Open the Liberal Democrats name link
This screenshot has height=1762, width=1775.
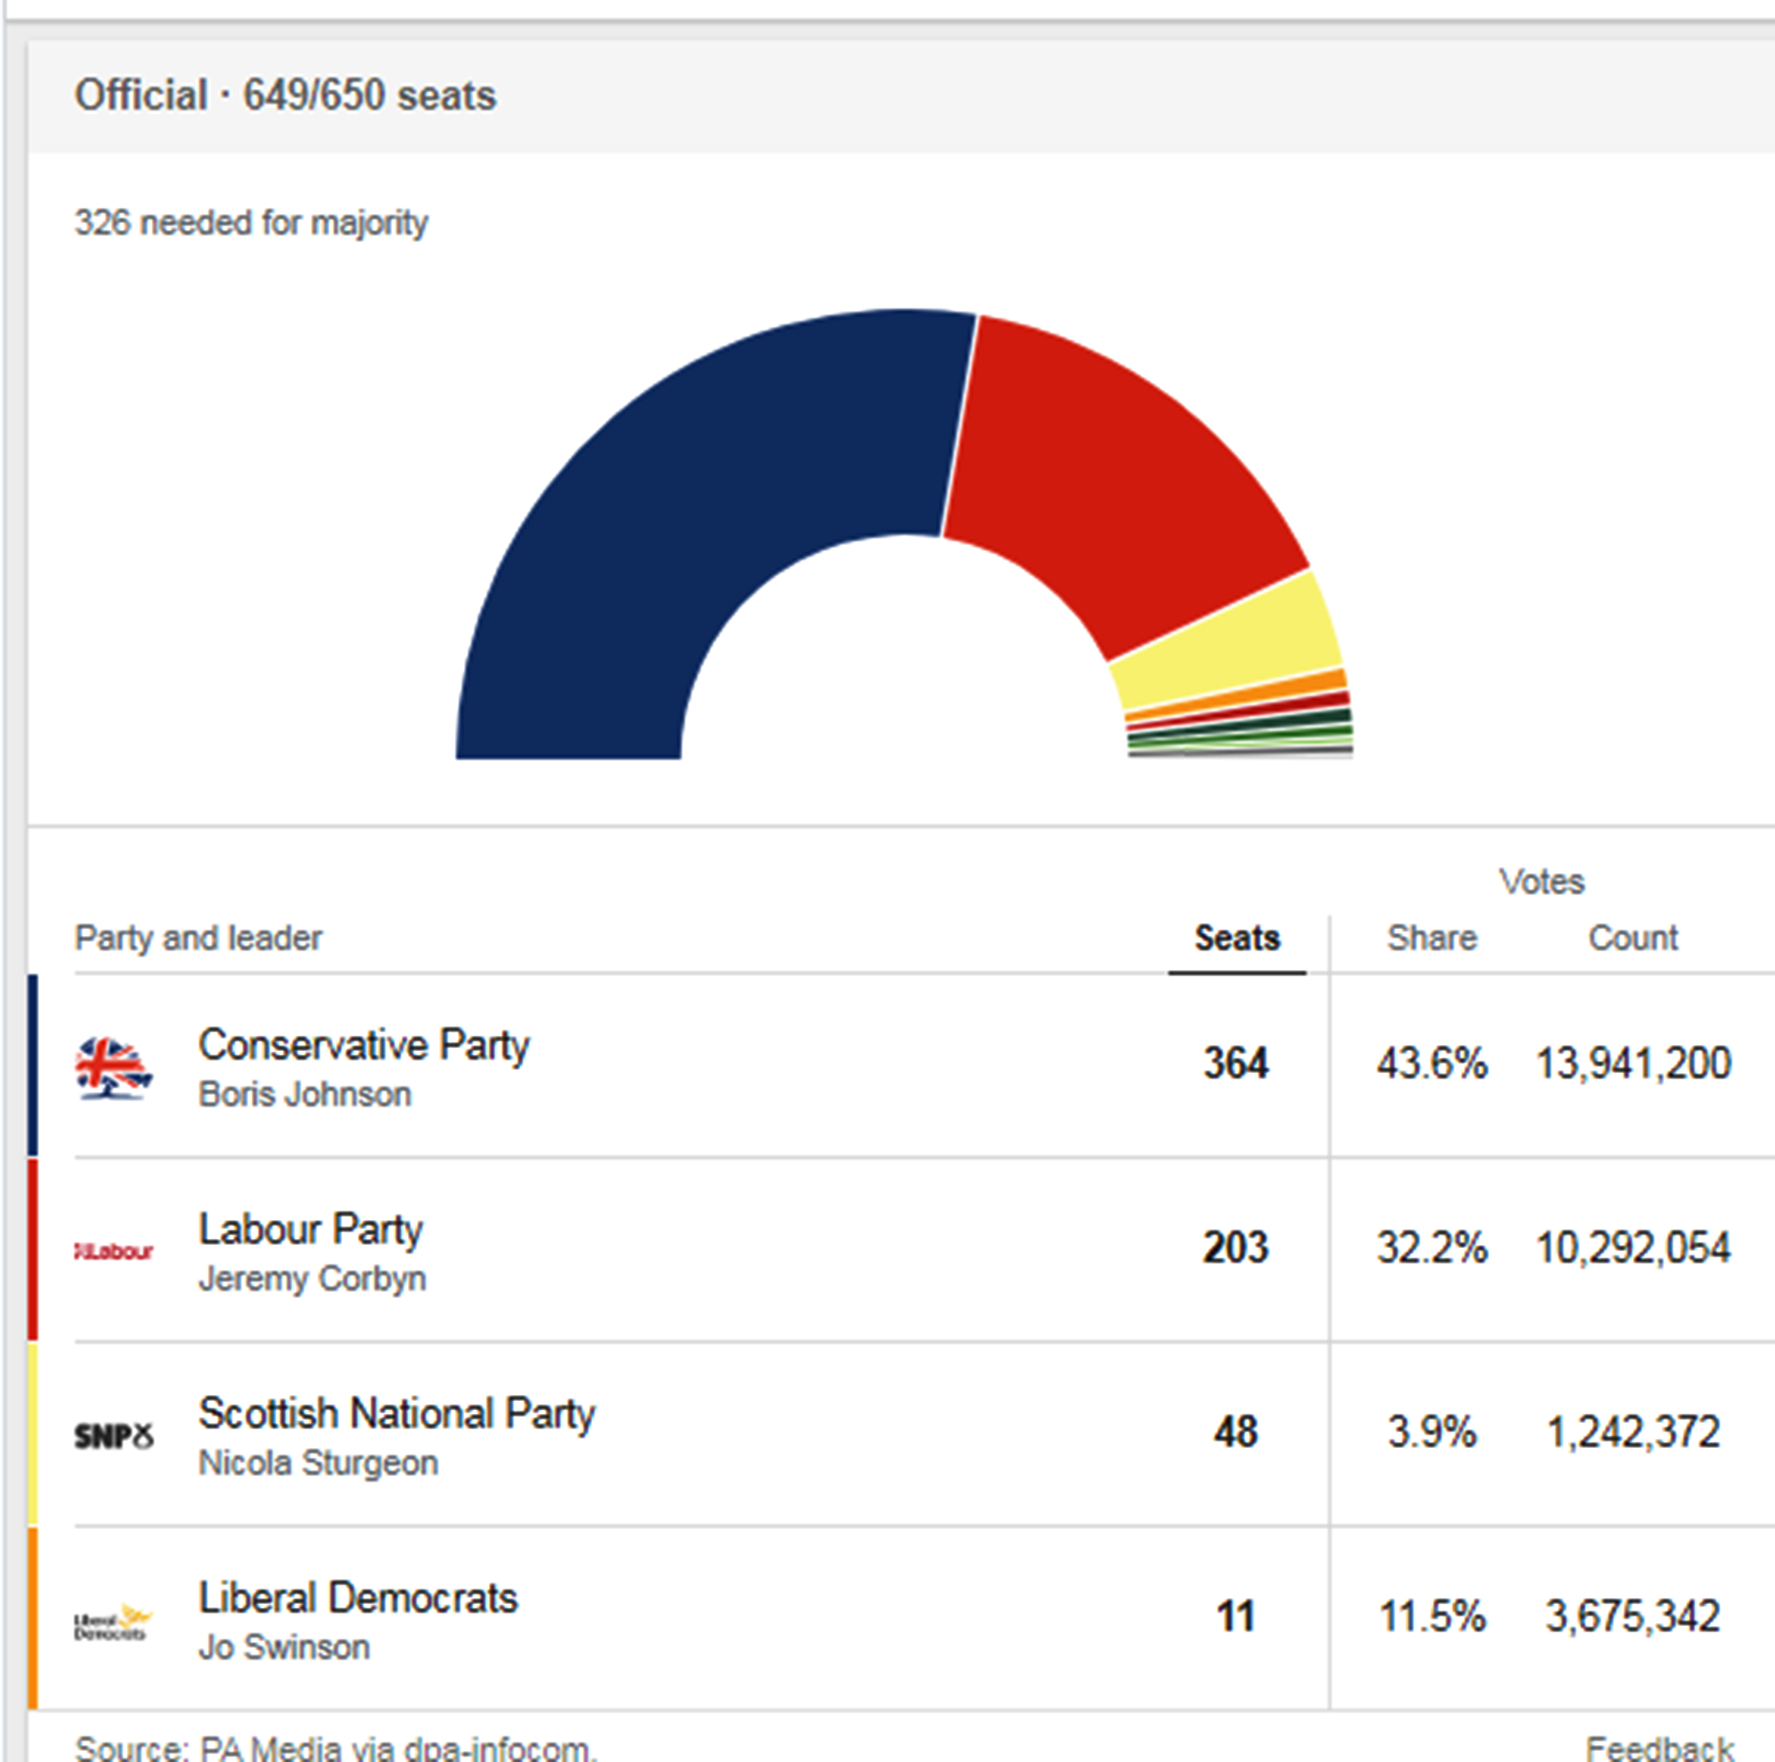[358, 1598]
